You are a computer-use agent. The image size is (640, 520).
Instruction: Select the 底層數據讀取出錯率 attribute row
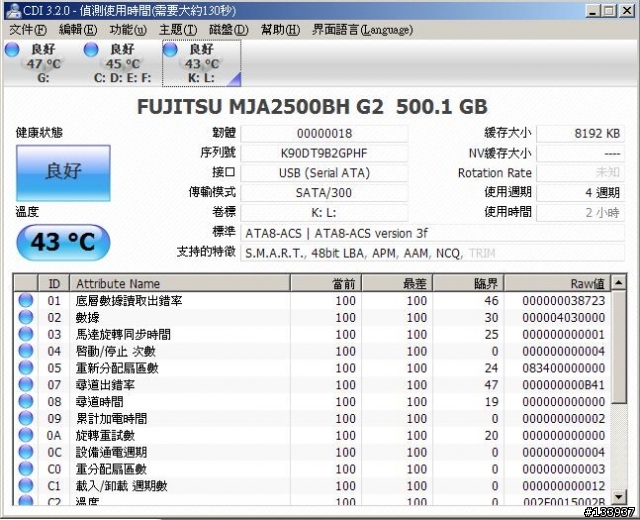click(312, 301)
